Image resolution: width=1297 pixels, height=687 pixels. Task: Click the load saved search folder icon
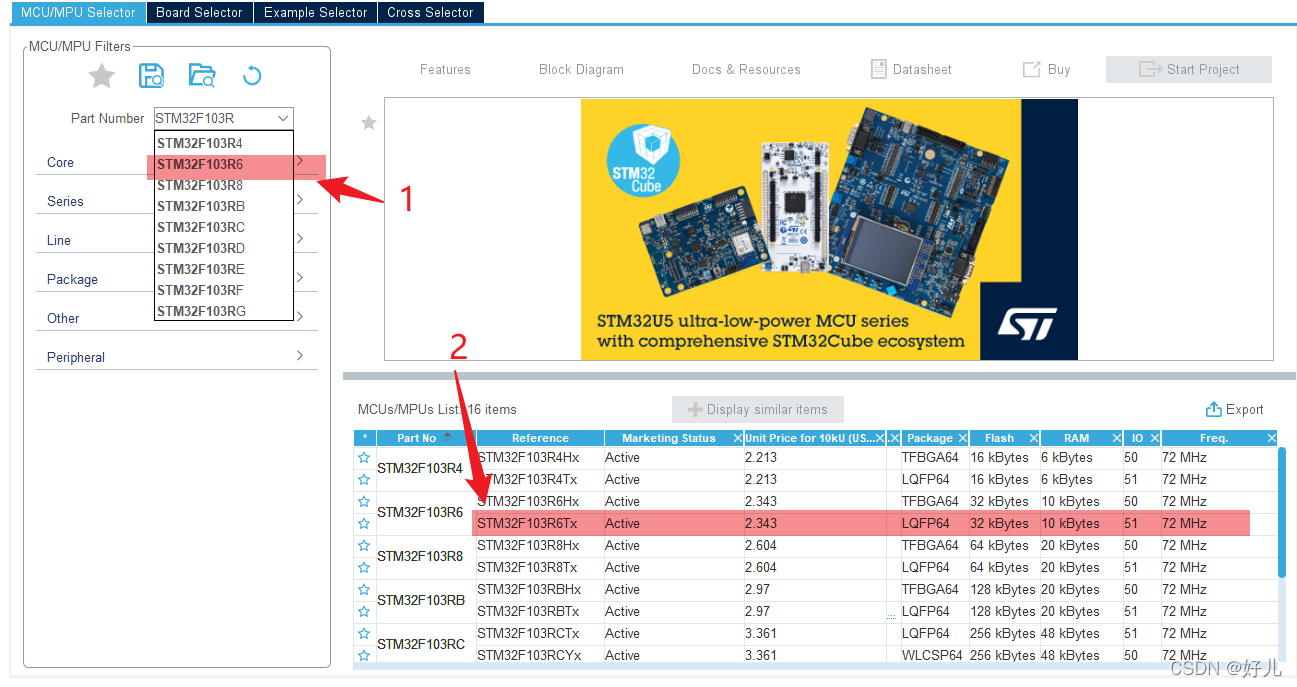(x=202, y=75)
